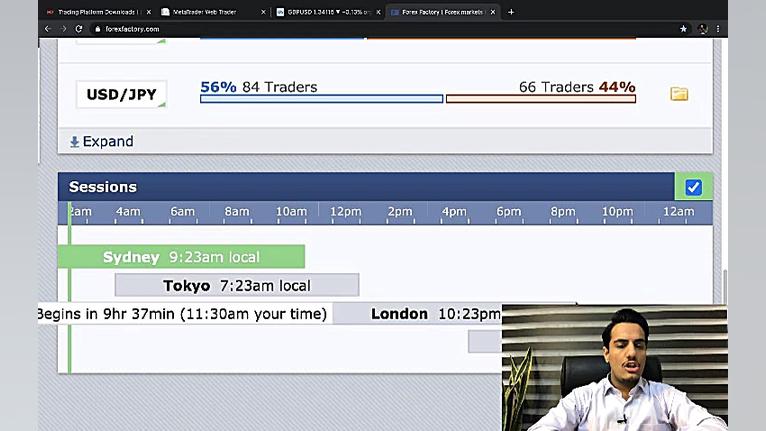766x431 pixels.
Task: Close the Forex Factory tab
Action: click(493, 12)
